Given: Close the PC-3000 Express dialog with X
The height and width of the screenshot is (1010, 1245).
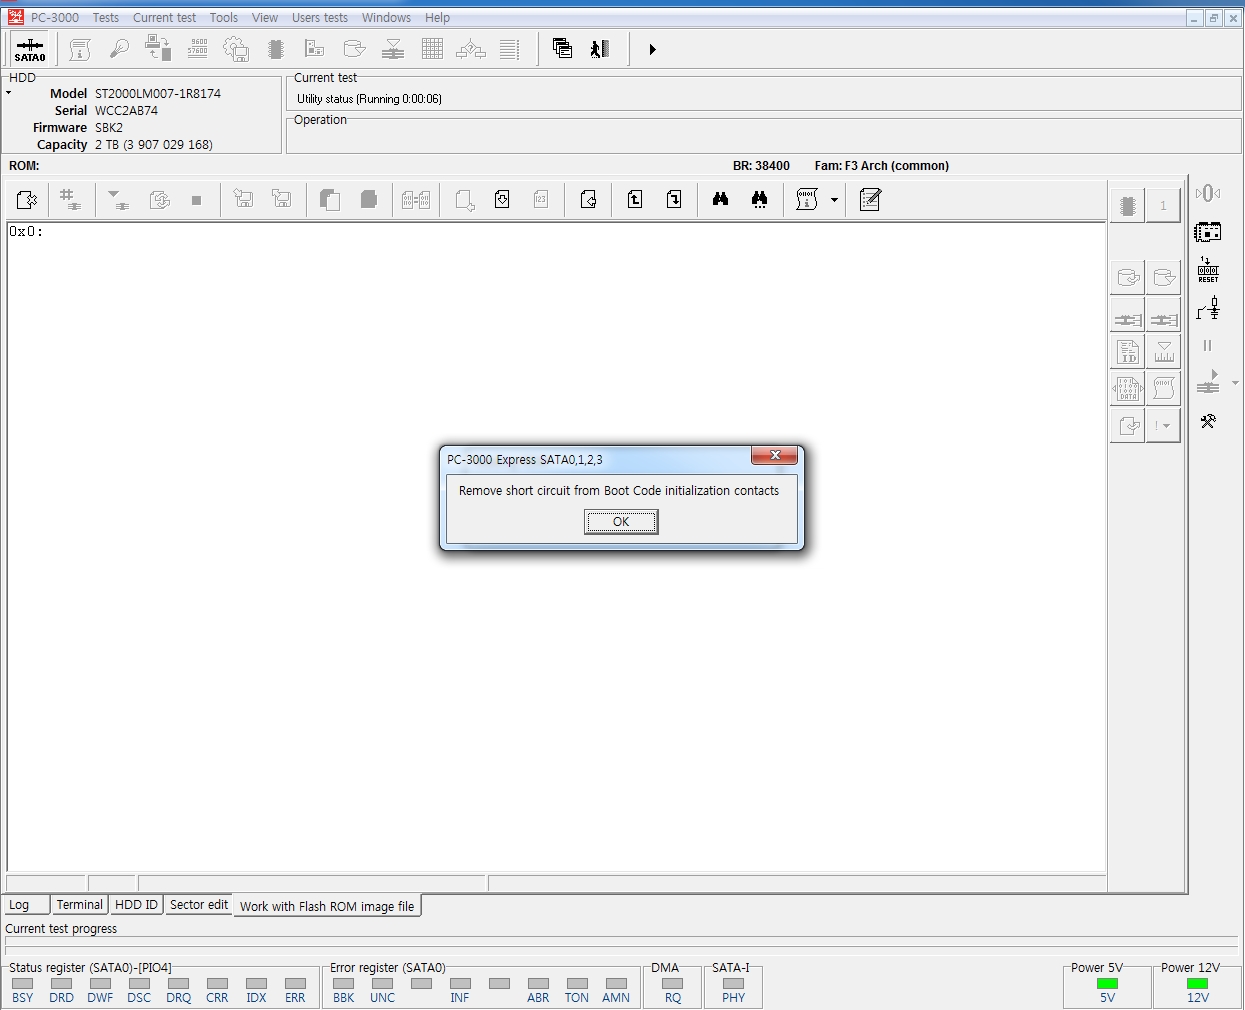Looking at the screenshot, I should (x=775, y=456).
